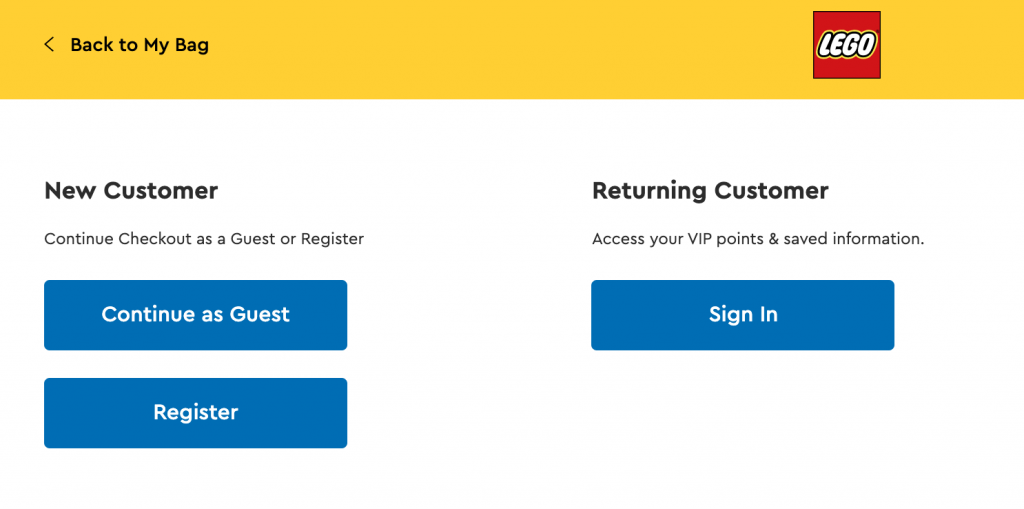
Task: Click "Continue Checkout as a Guest or Register" text
Action: 204,239
